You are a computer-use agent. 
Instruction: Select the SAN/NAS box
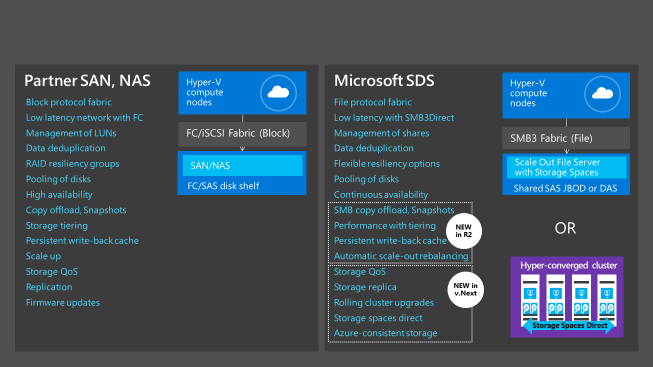click(242, 165)
